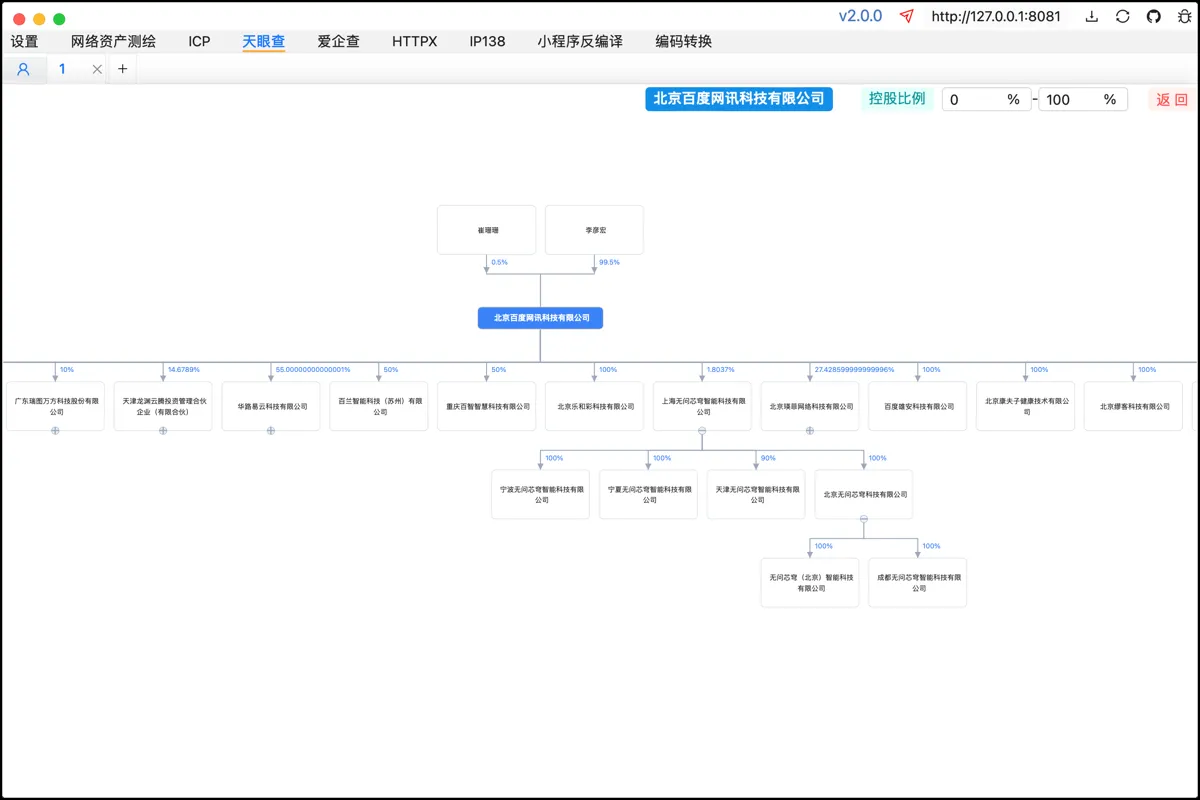Select the shareholder node 崔珊珊
The height and width of the screenshot is (800, 1200).
487,230
